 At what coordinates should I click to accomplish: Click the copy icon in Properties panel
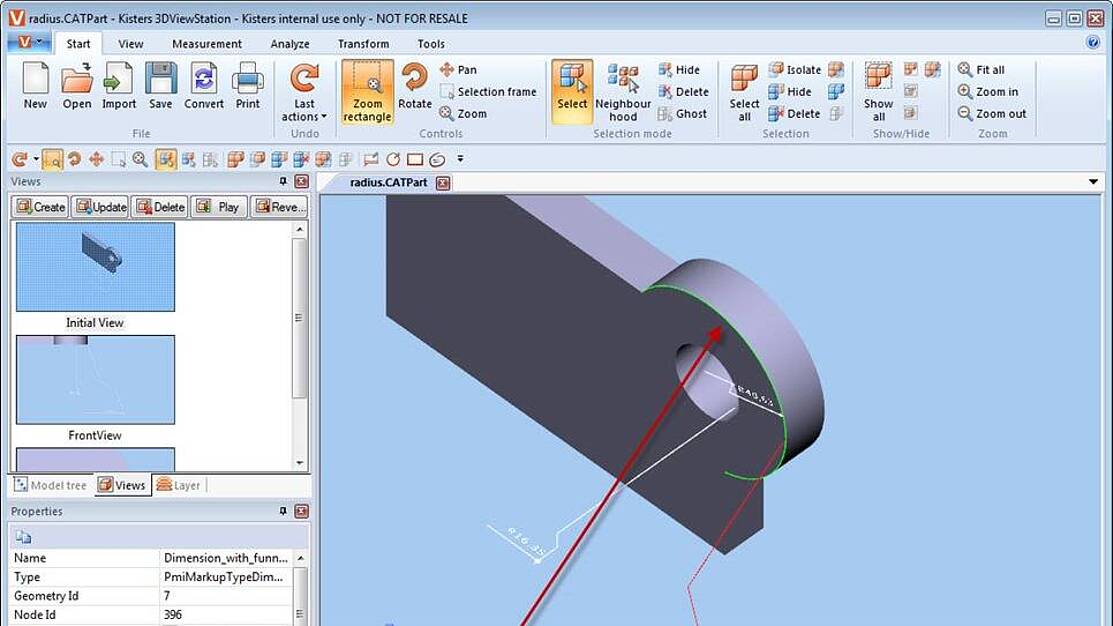[x=23, y=537]
